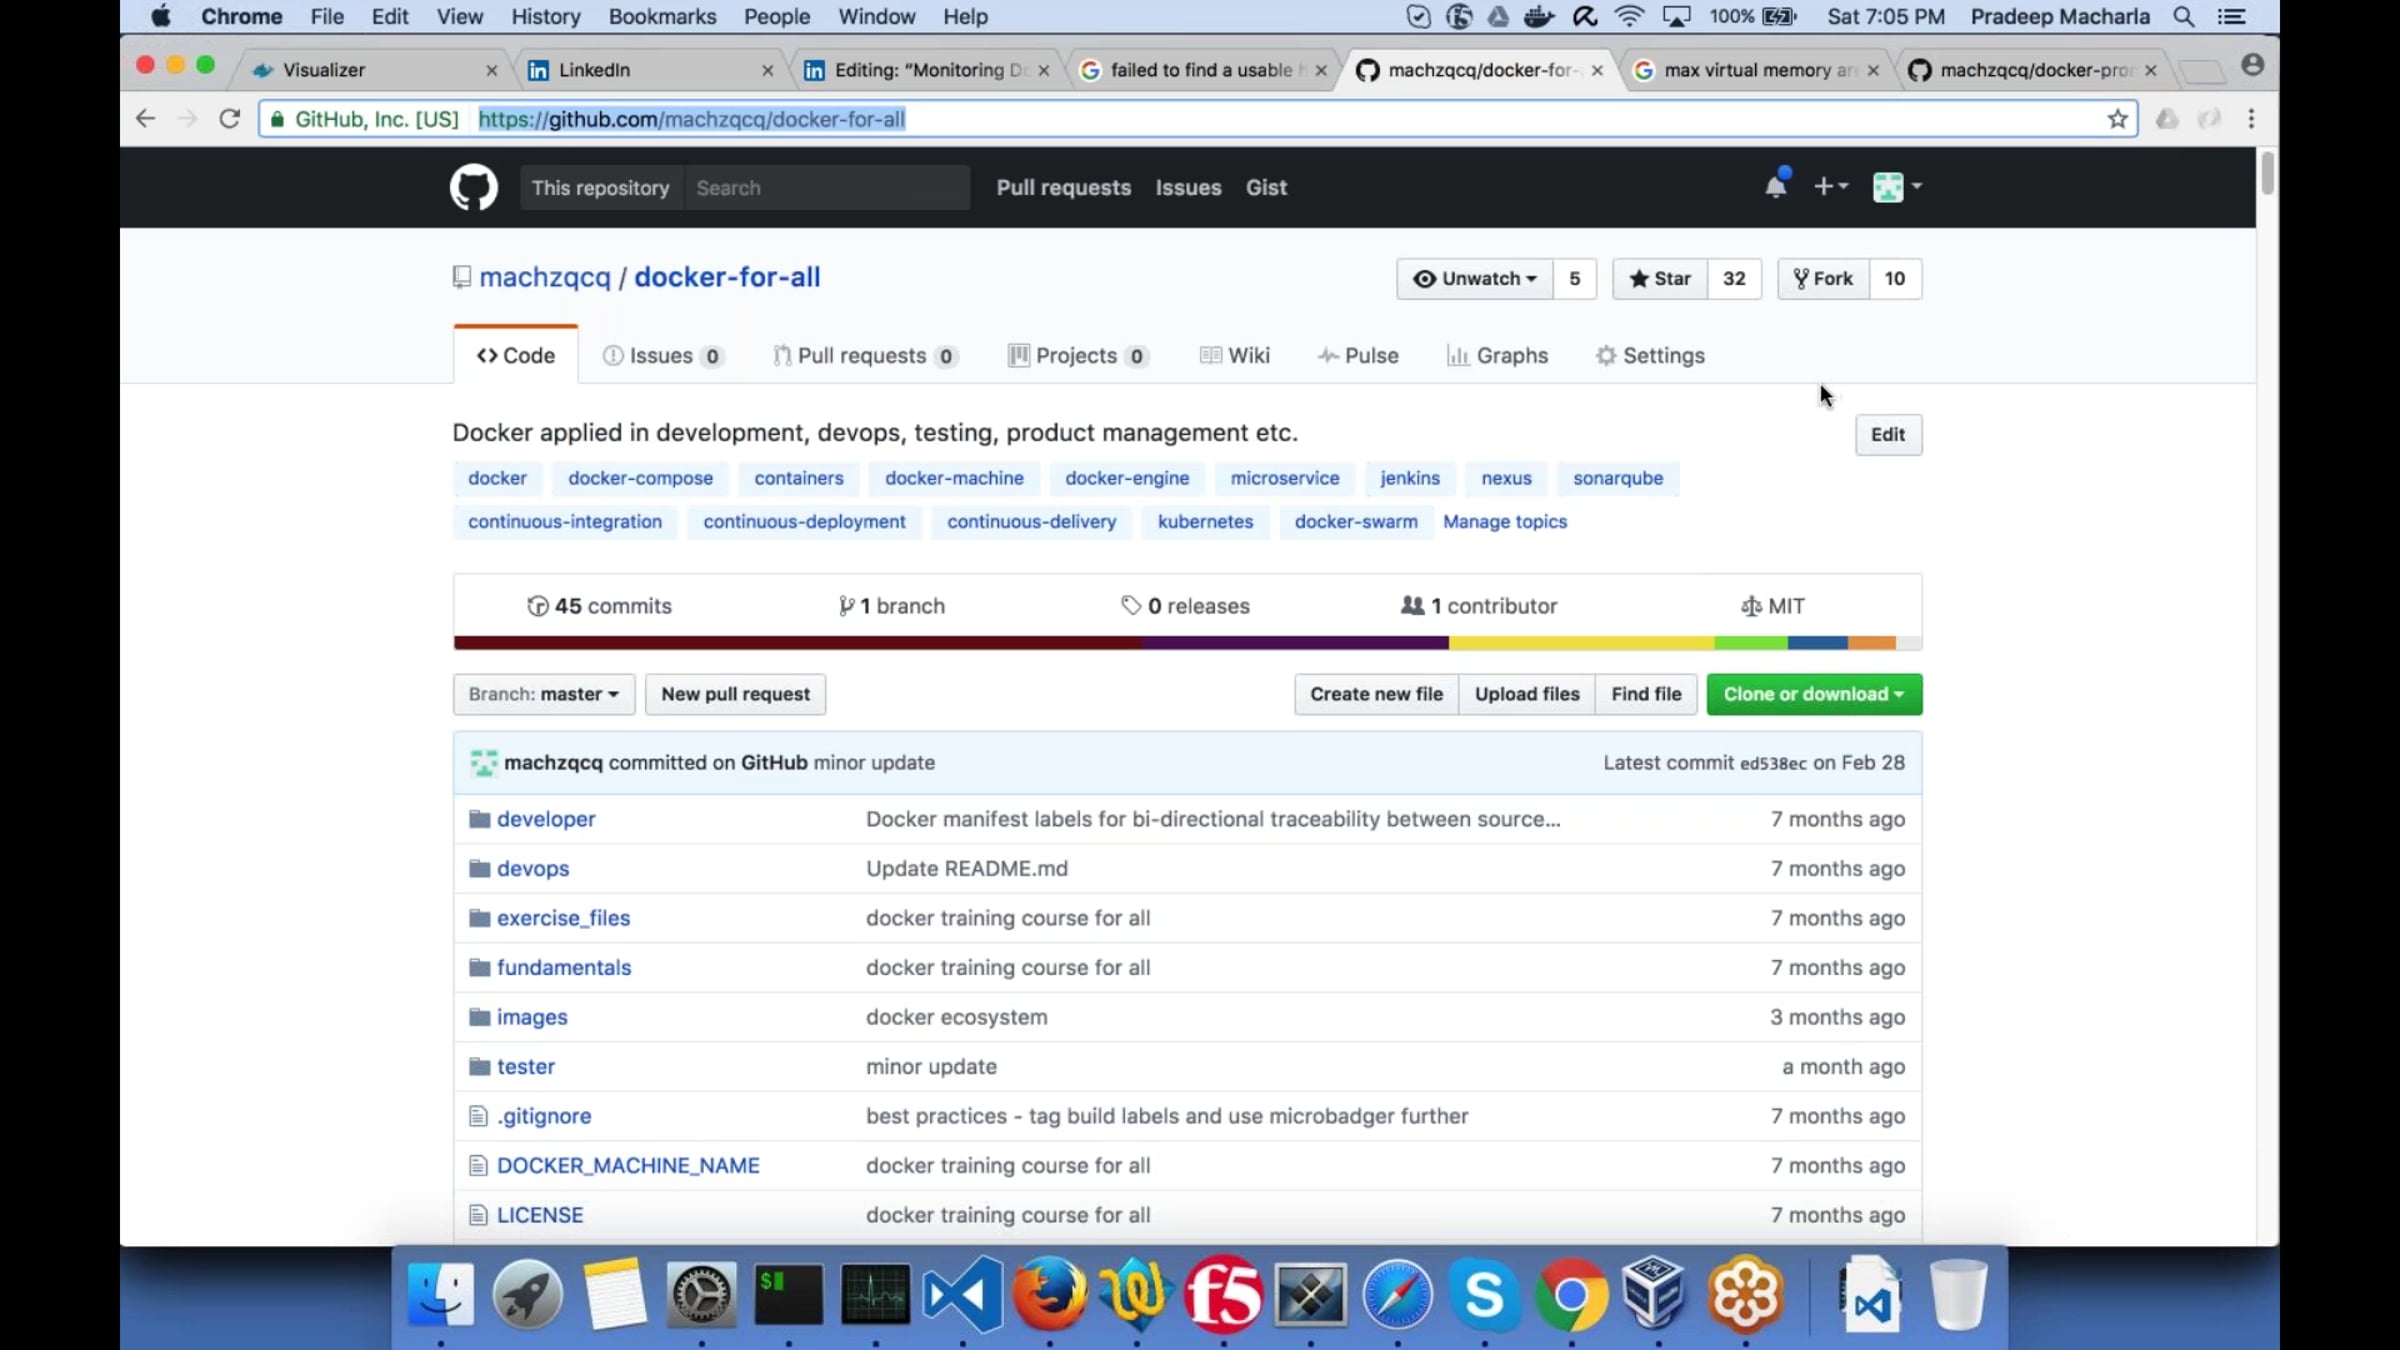2400x1350 pixels.
Task: Open the Pull requests repository tab
Action: click(865, 356)
